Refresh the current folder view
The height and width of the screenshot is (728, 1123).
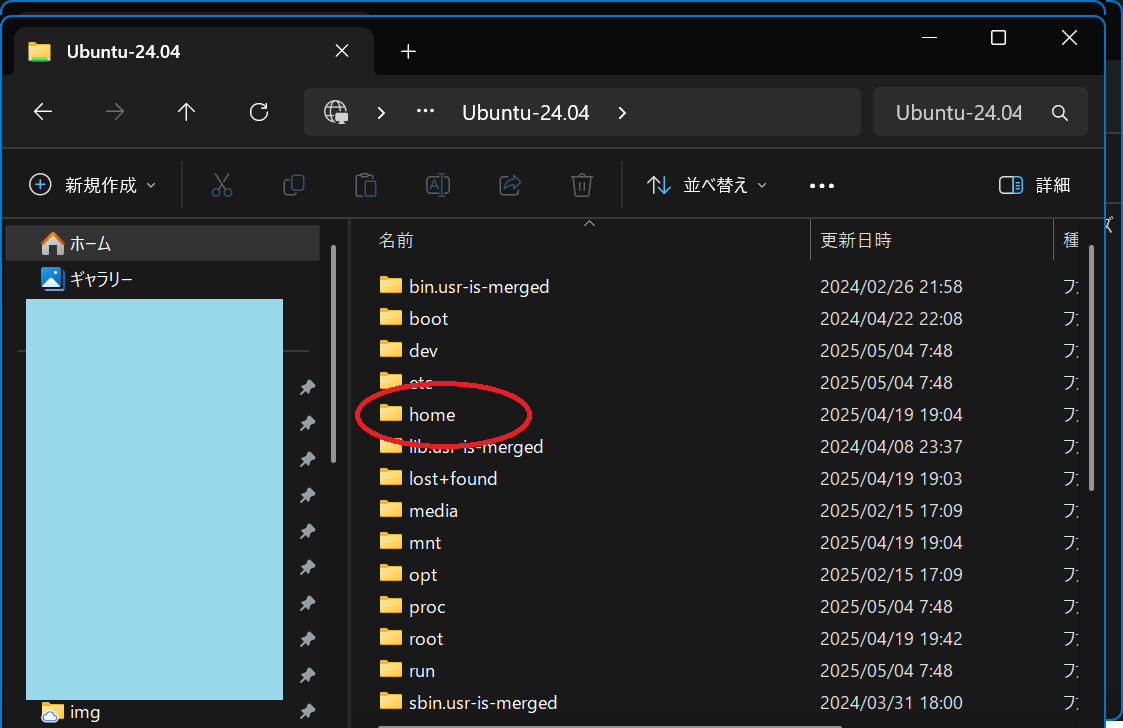pos(259,112)
